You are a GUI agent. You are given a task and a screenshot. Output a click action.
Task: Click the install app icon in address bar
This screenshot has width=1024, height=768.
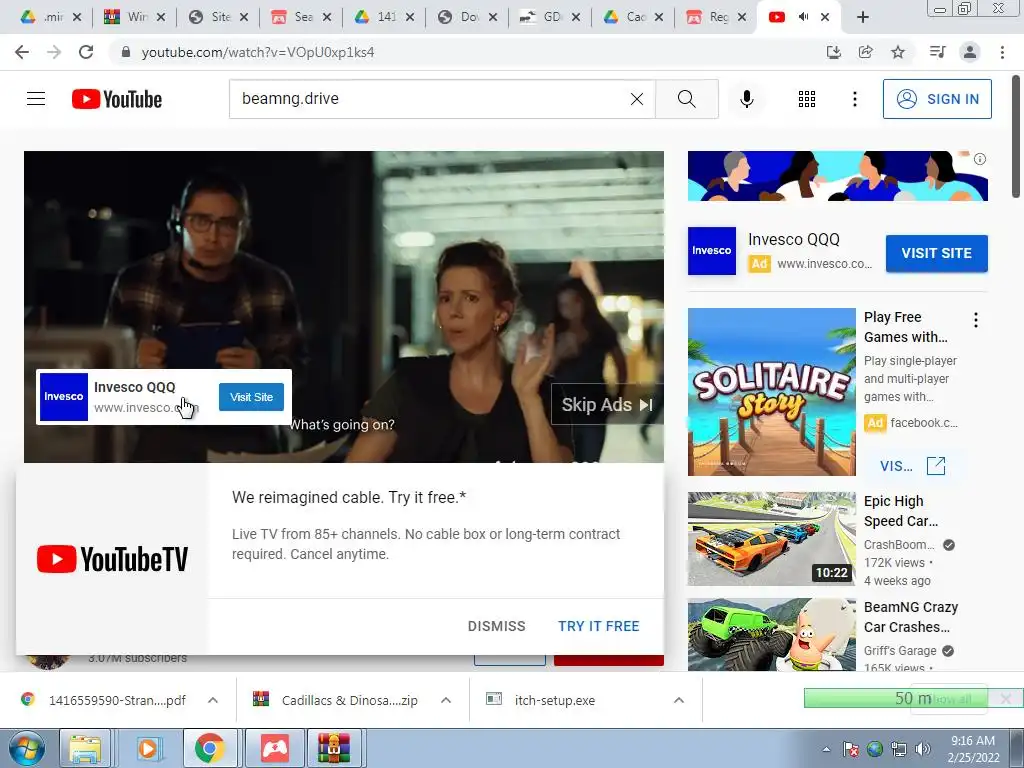pyautogui.click(x=833, y=52)
